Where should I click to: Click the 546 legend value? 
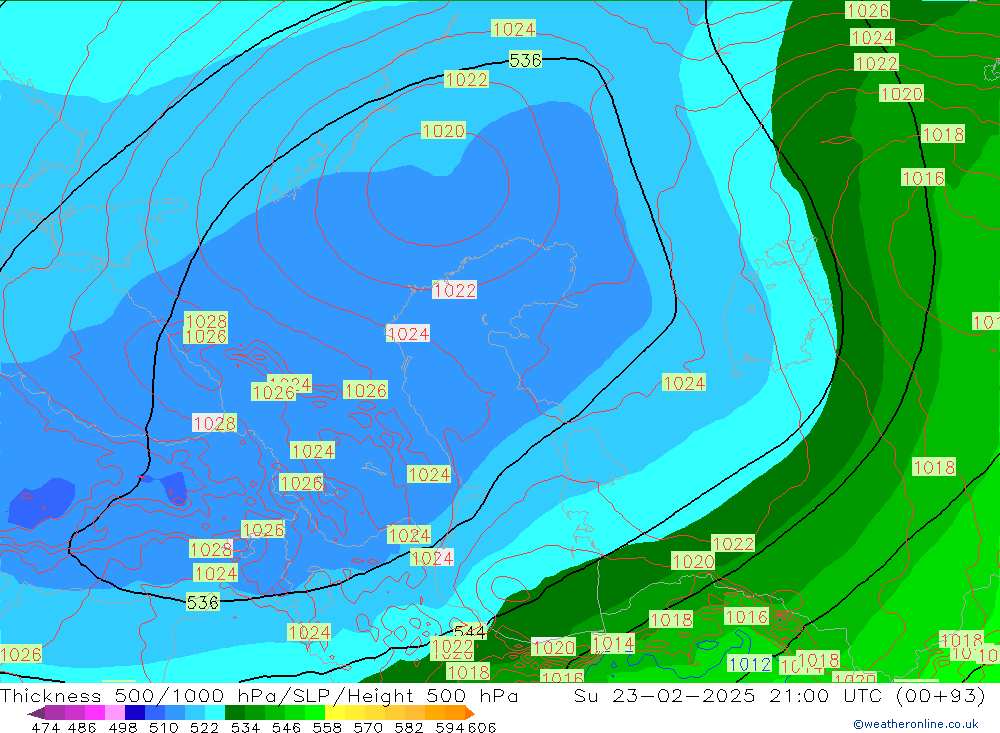(x=286, y=727)
